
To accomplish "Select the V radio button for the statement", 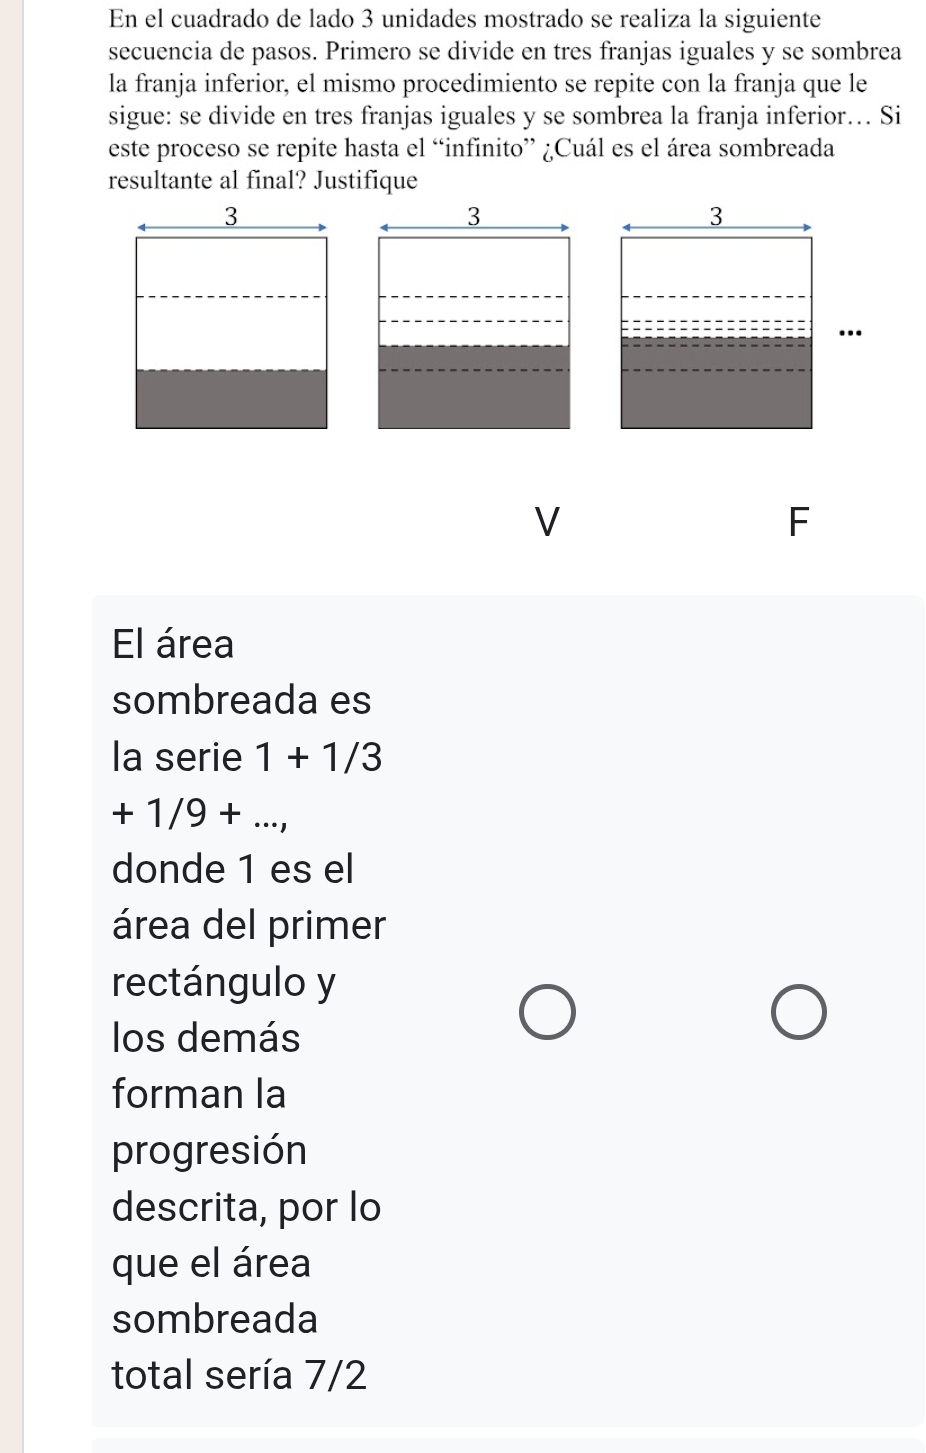I will point(548,1011).
